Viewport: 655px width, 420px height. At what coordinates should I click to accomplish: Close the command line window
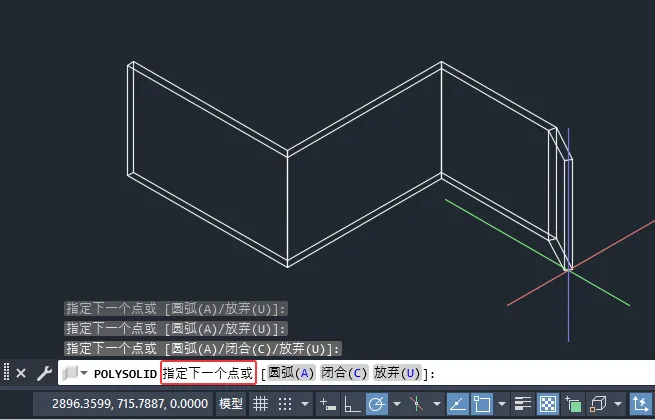(x=21, y=373)
